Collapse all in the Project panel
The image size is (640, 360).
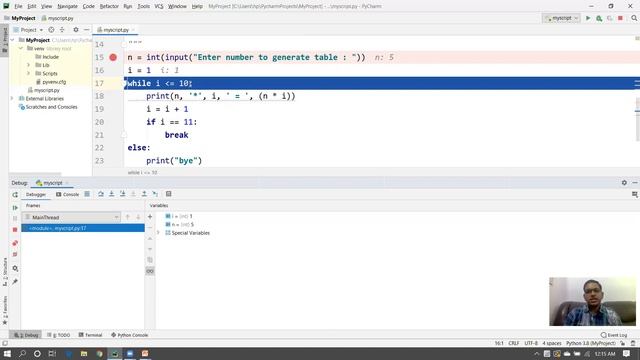click(62, 30)
